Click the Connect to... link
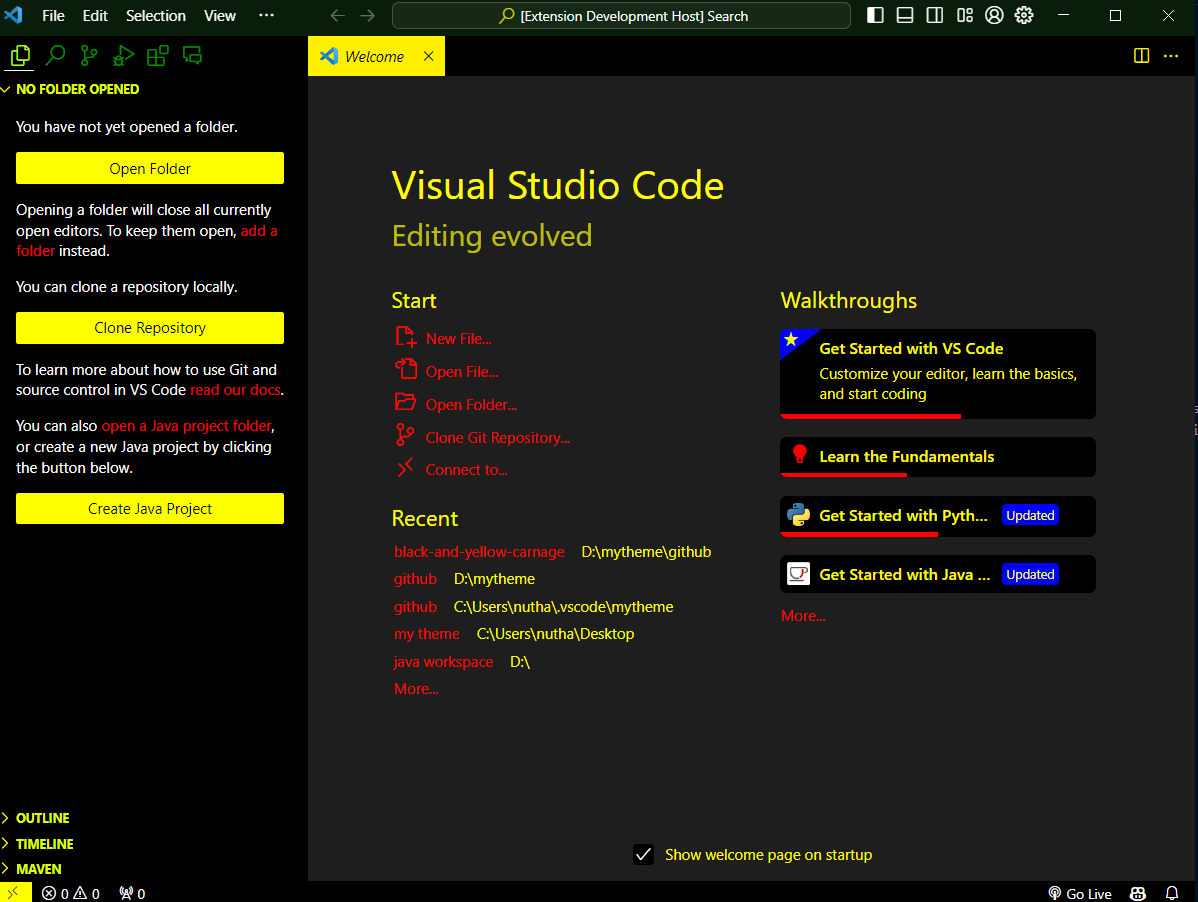 (466, 470)
